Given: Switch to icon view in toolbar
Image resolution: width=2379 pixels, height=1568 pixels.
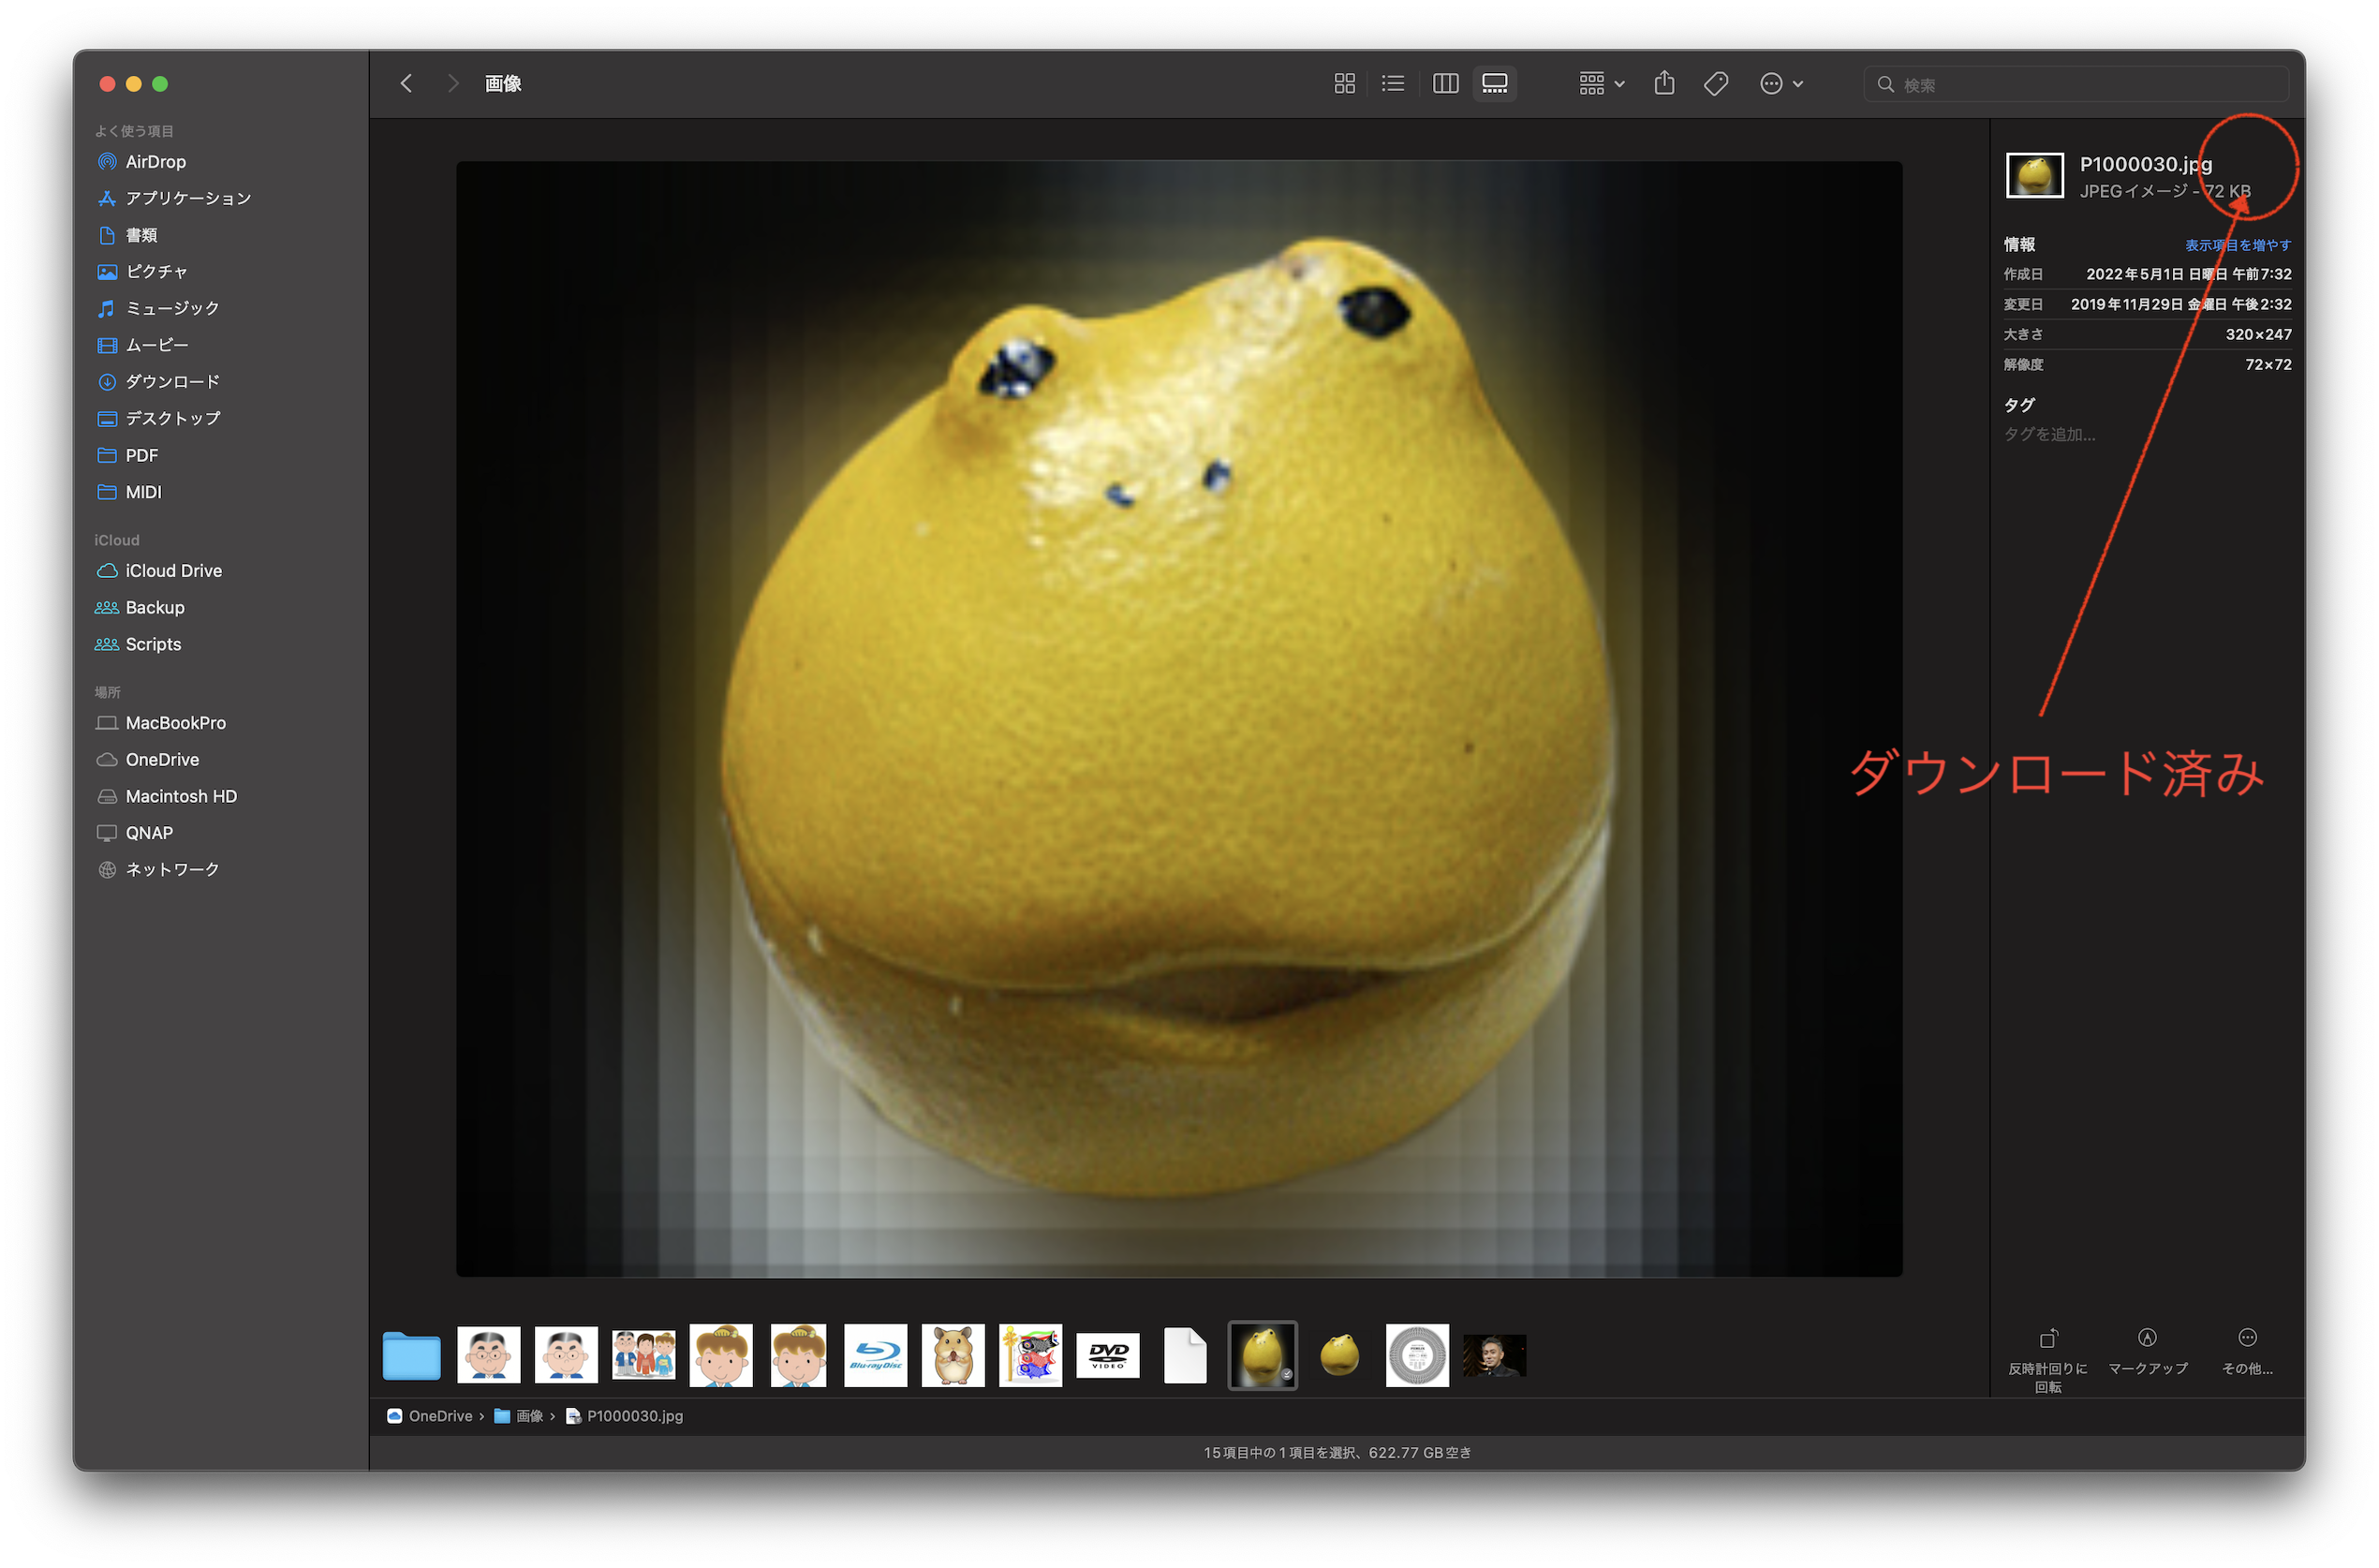Looking at the screenshot, I should [x=1344, y=84].
